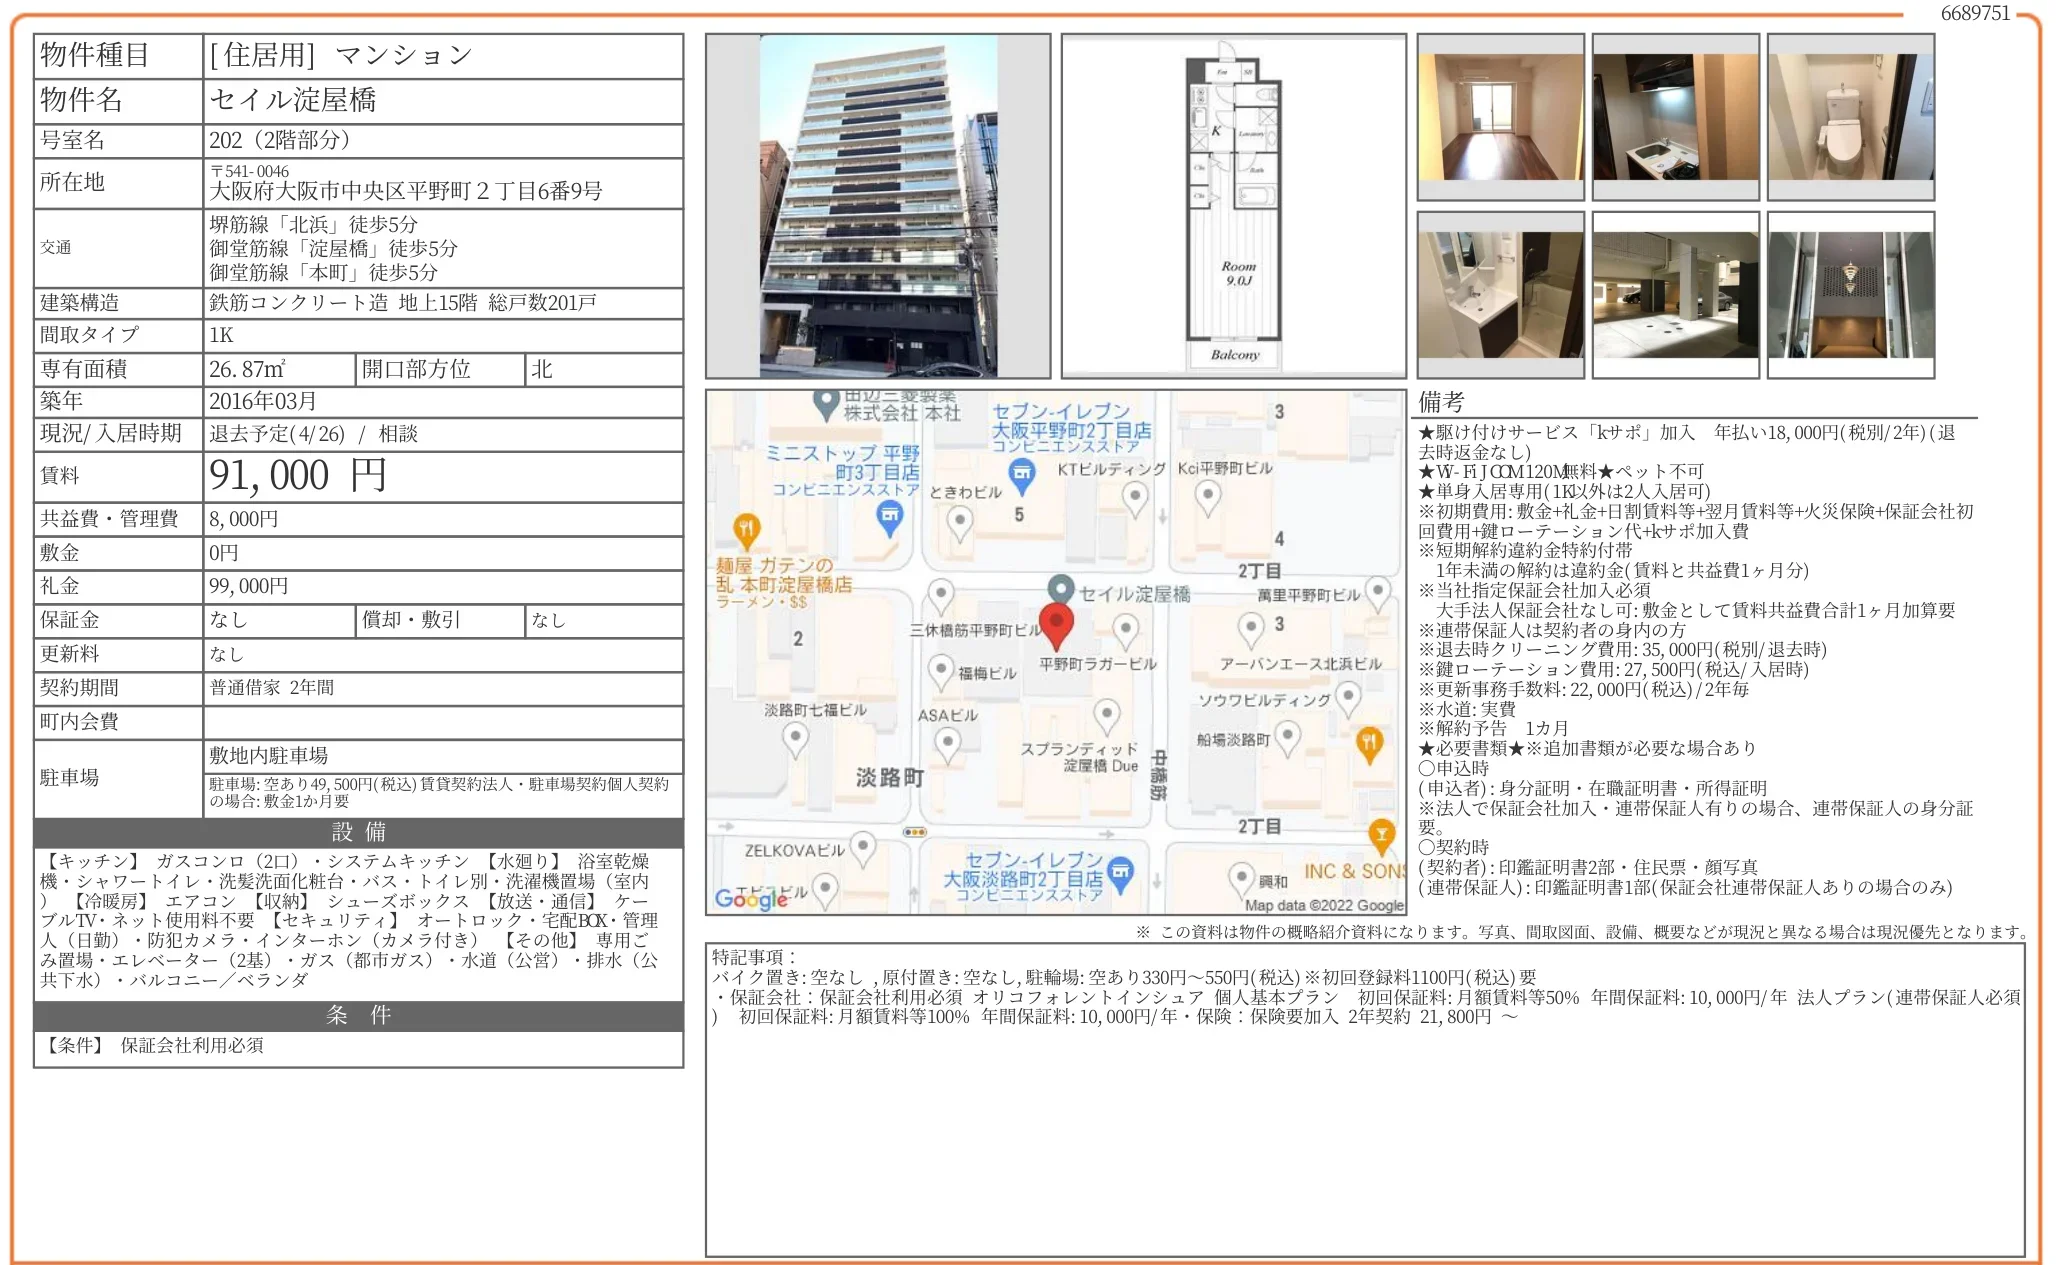This screenshot has width=2056, height=1265.
Task: Open the building exterior photo
Action: click(x=877, y=206)
